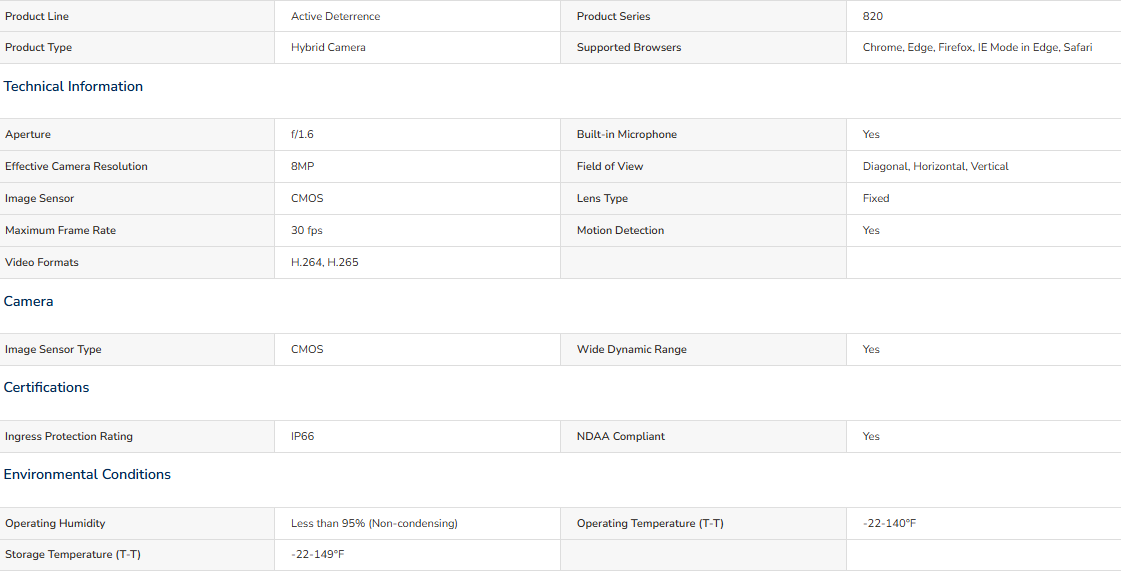Select the H.264, H.265 video formats value
1121x579 pixels.
(325, 262)
